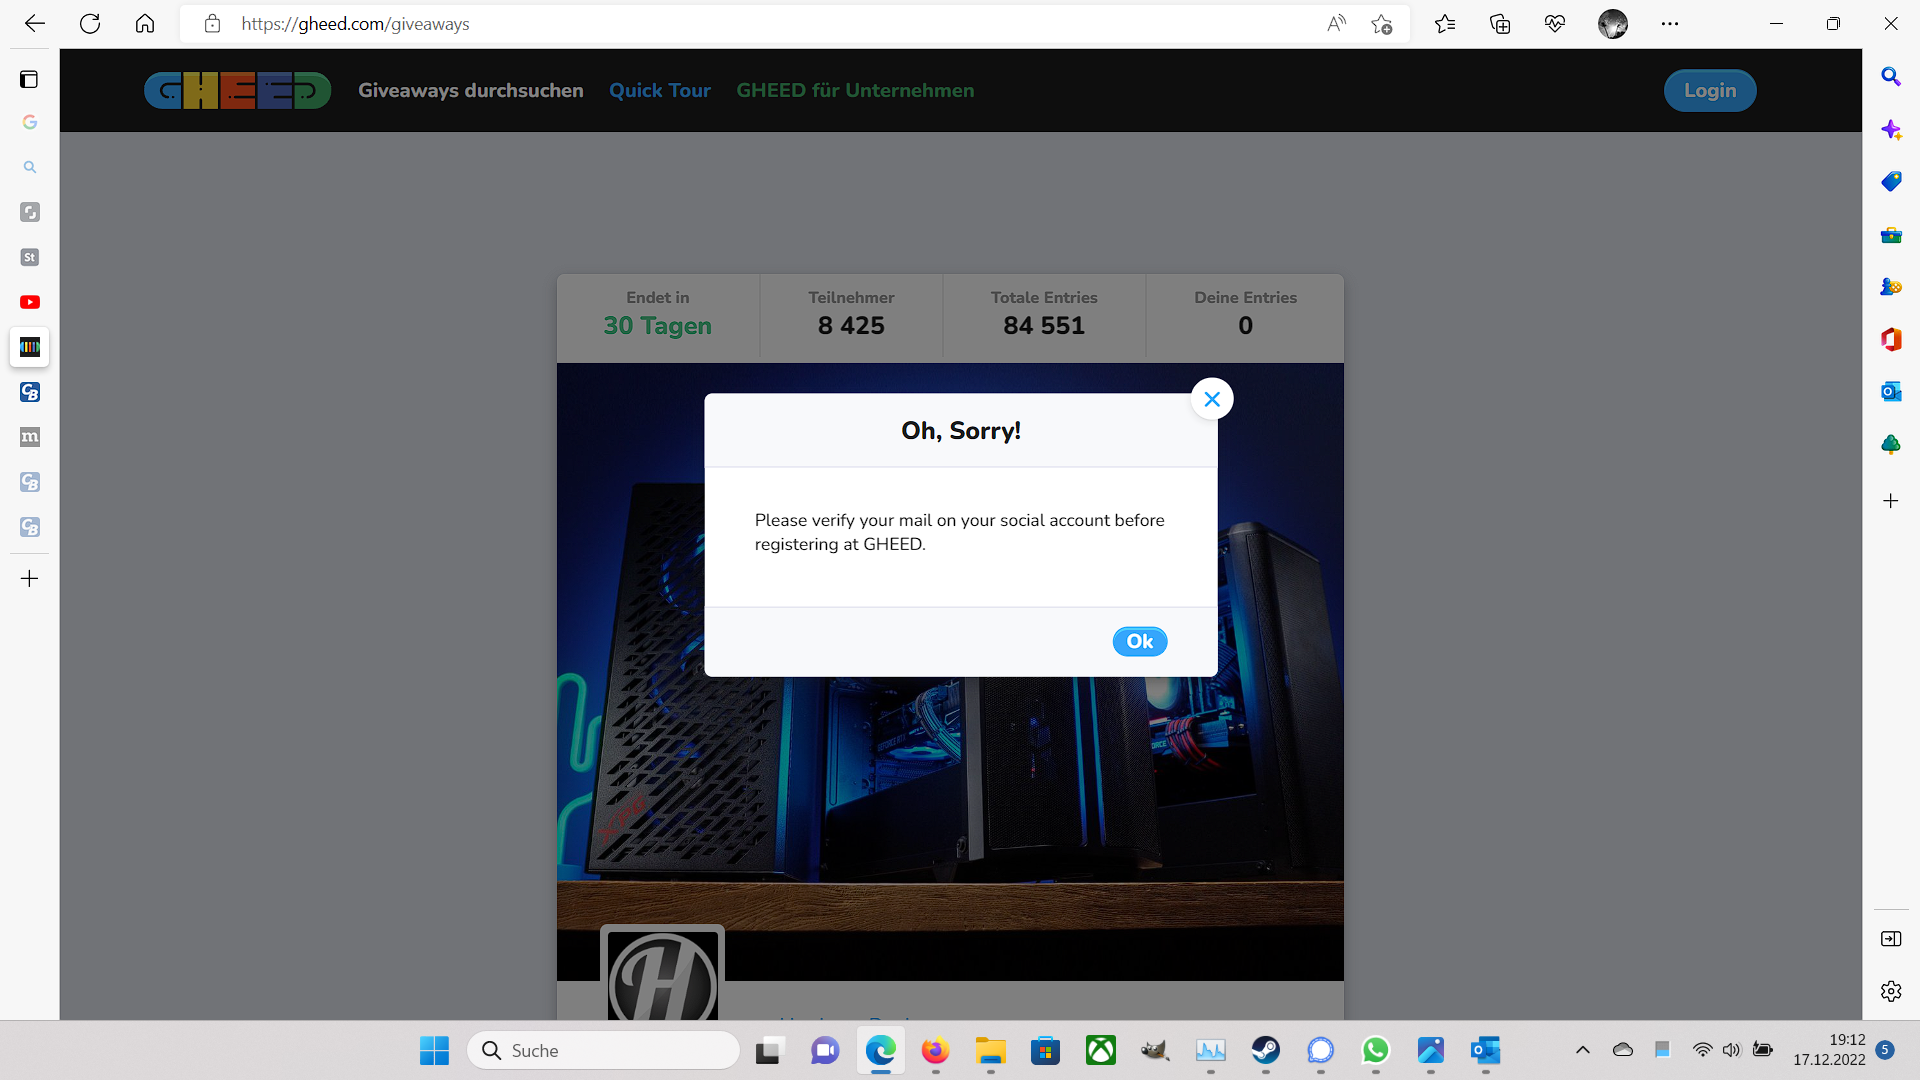The width and height of the screenshot is (1920, 1080).
Task: Refresh the page with reload icon
Action: [90, 23]
